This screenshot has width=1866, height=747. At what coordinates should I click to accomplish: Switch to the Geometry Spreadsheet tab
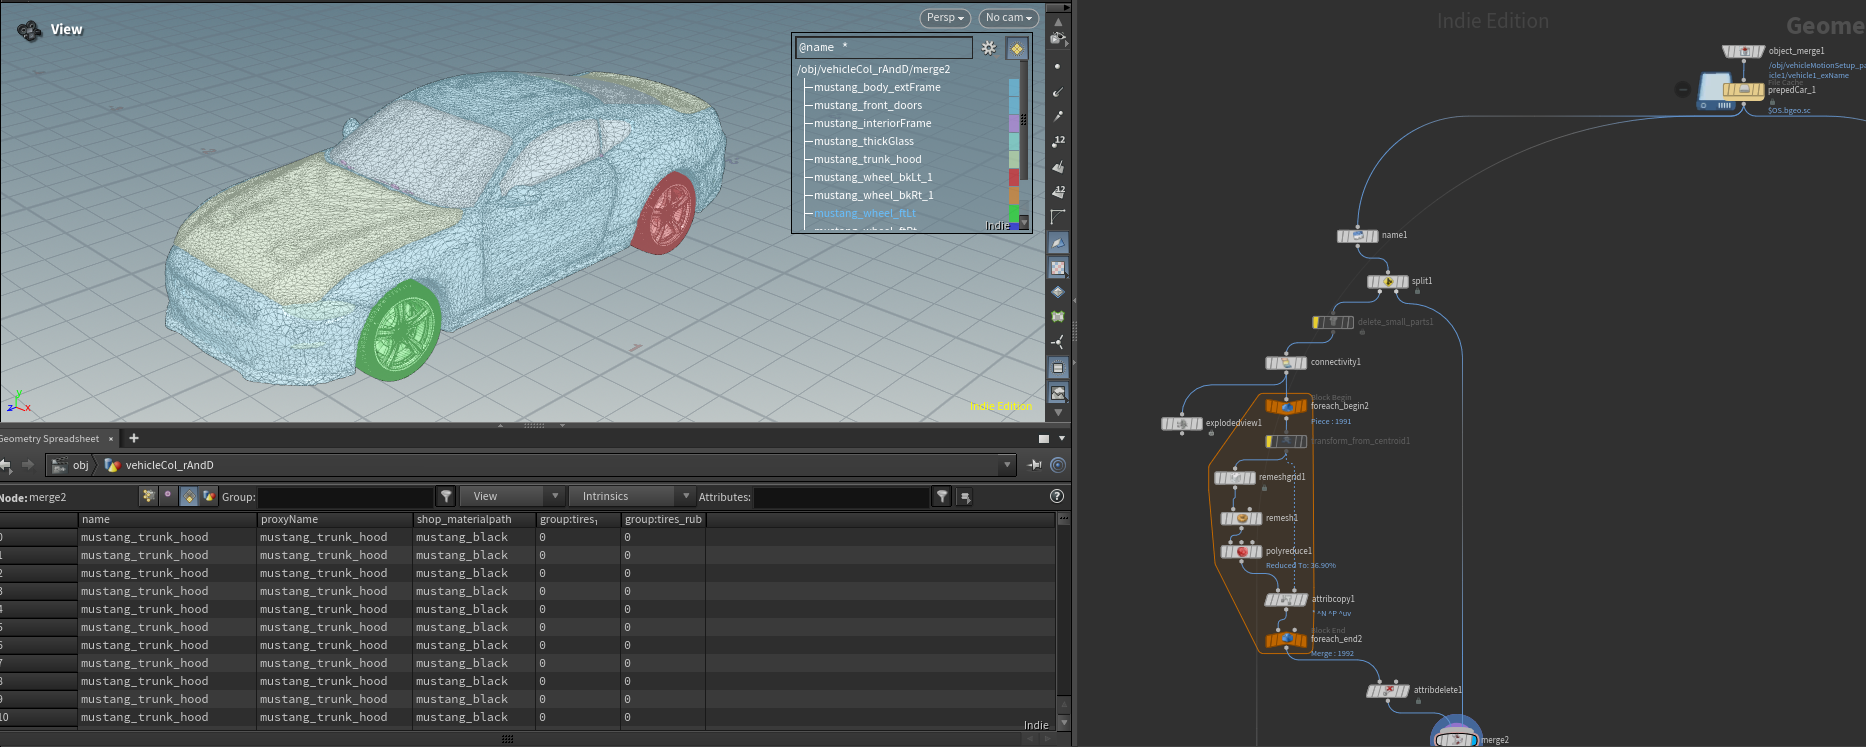pos(50,439)
